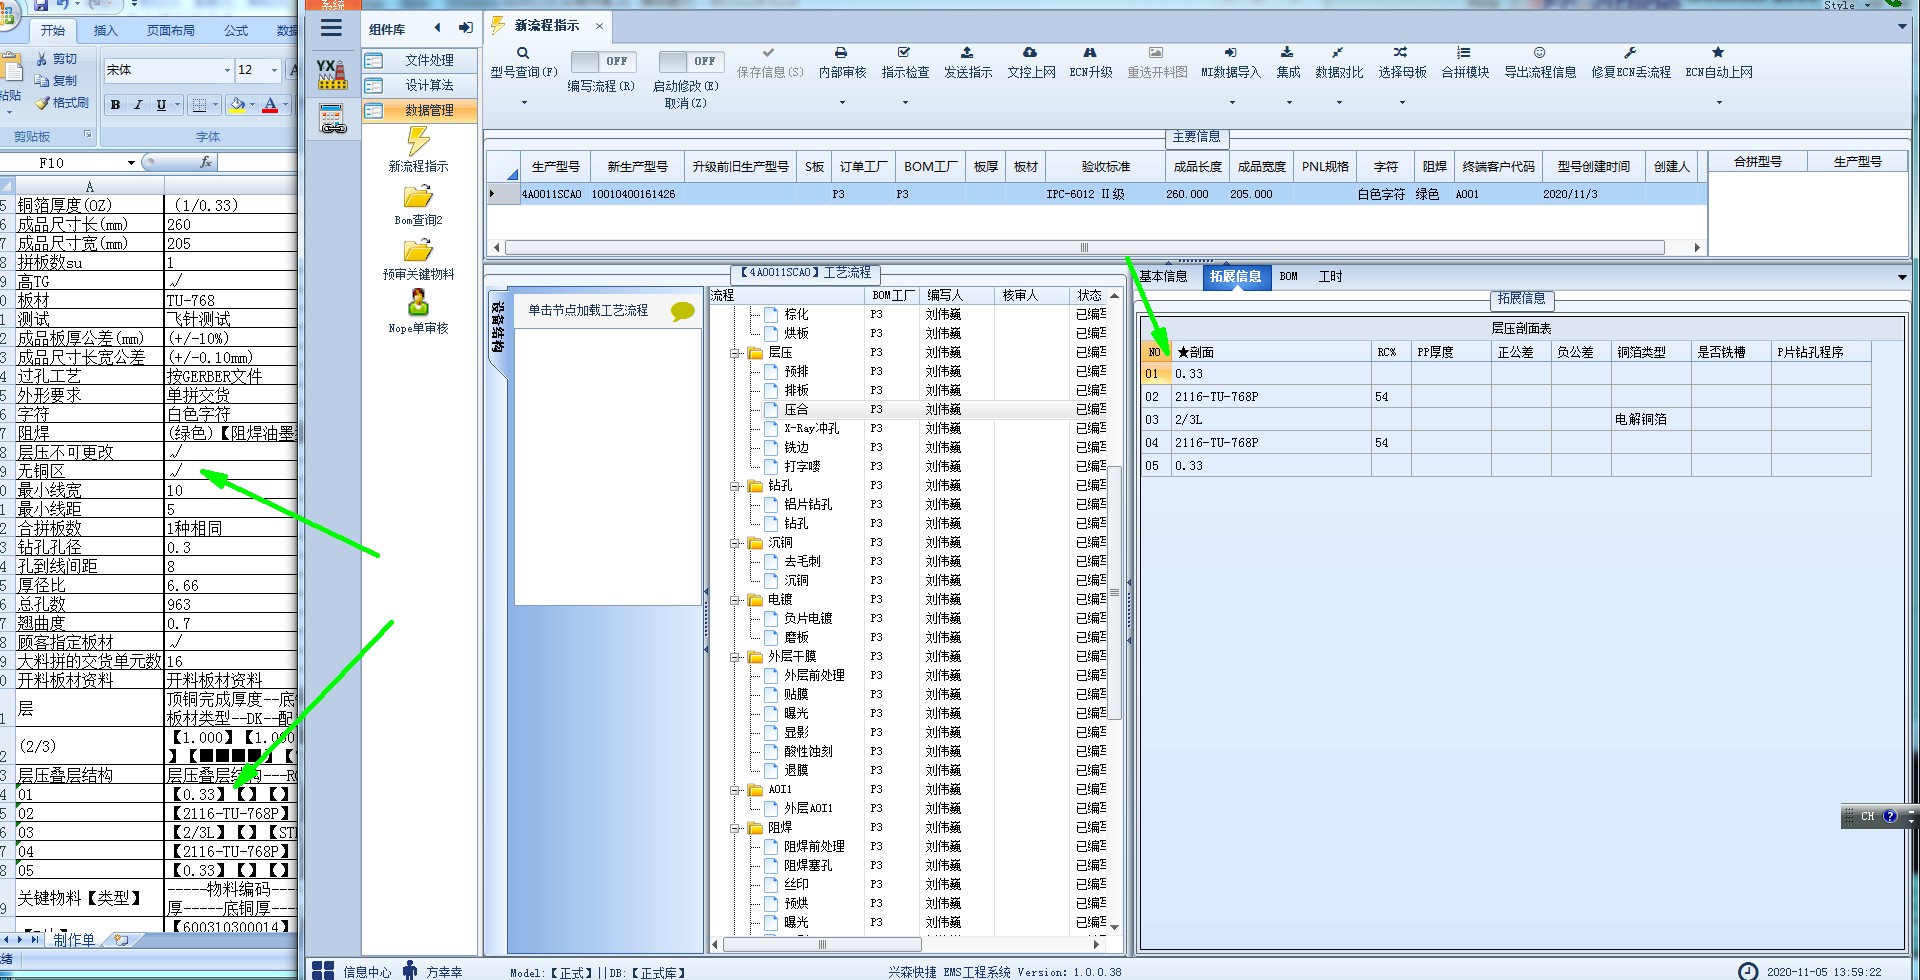This screenshot has height=980, width=1920.
Task: Expand dropdown arrow under 型号查询
Action: (x=523, y=102)
